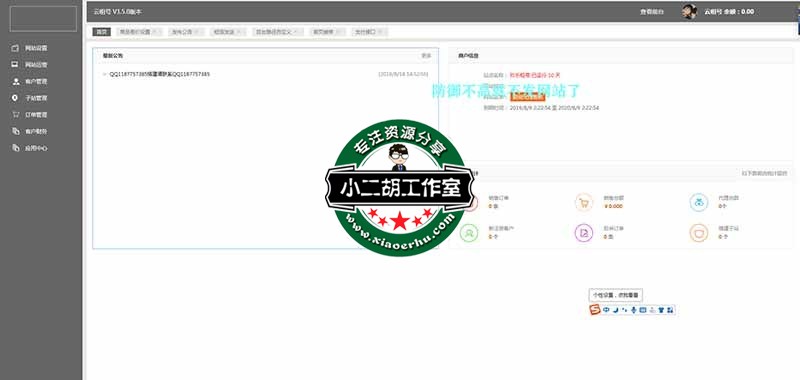Click the purple refund order document icon

click(584, 233)
